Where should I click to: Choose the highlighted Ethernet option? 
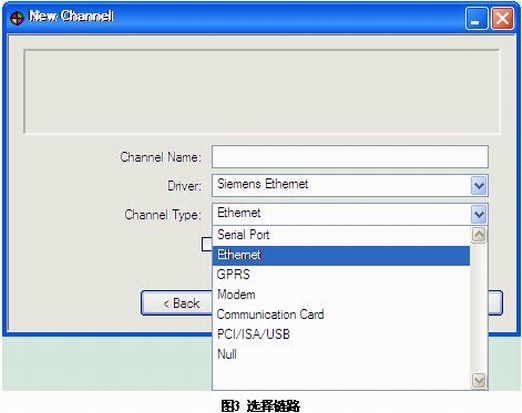[x=341, y=255]
